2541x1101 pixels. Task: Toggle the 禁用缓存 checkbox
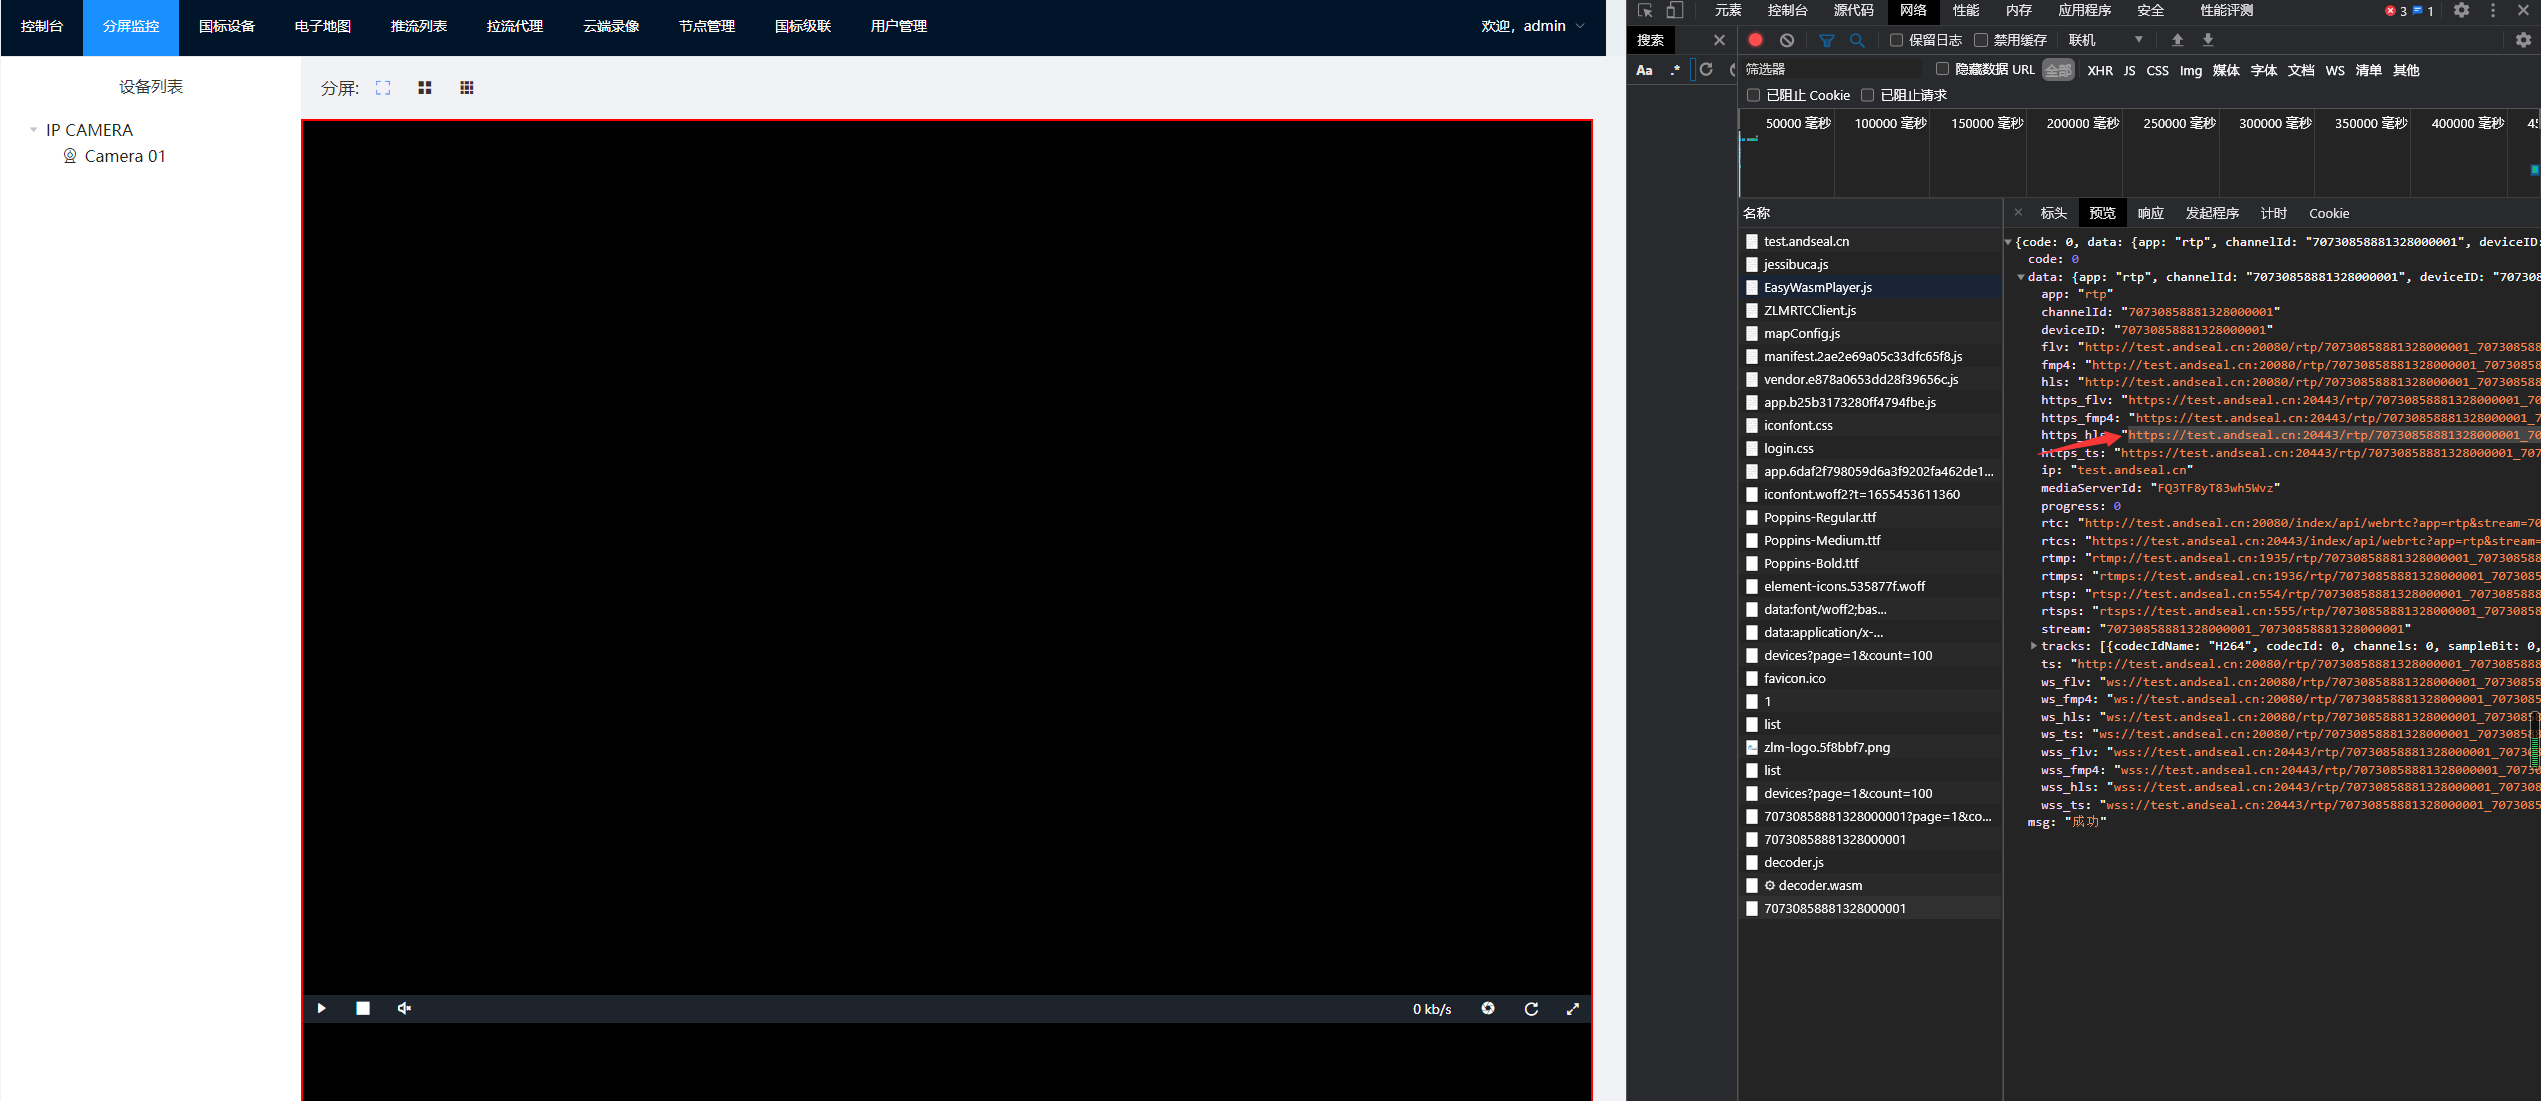click(x=1981, y=40)
